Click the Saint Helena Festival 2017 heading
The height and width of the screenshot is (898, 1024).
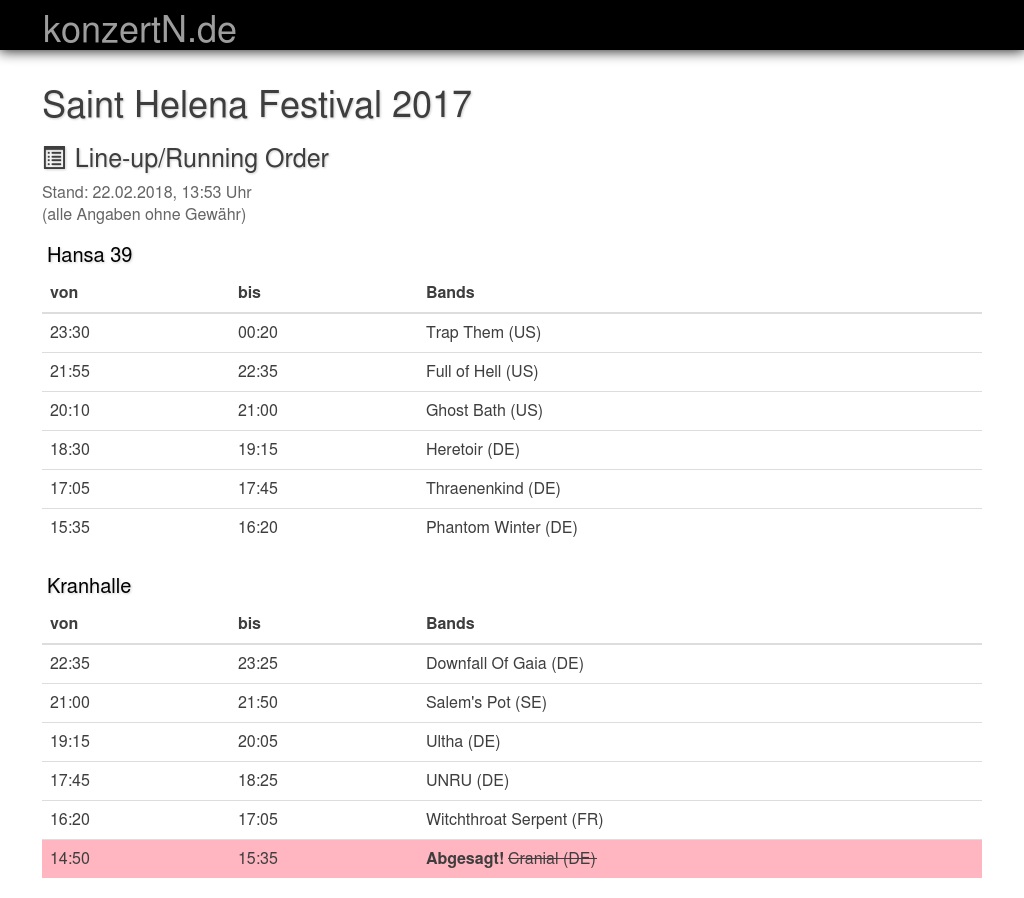coord(257,104)
